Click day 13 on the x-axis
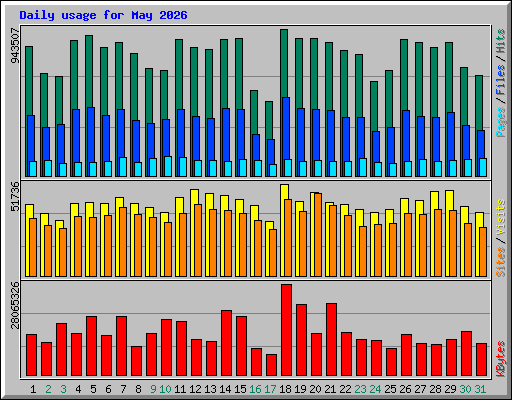 [210, 389]
